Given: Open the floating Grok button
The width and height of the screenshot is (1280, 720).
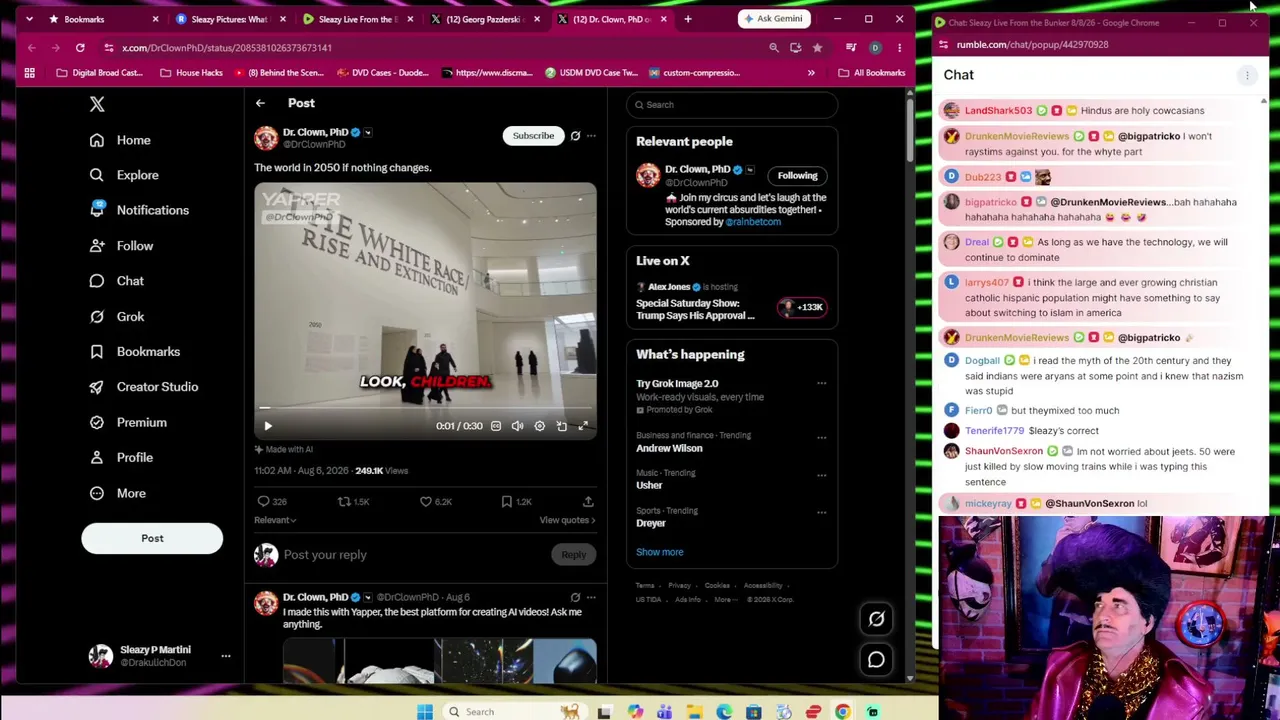Looking at the screenshot, I should pos(876,619).
